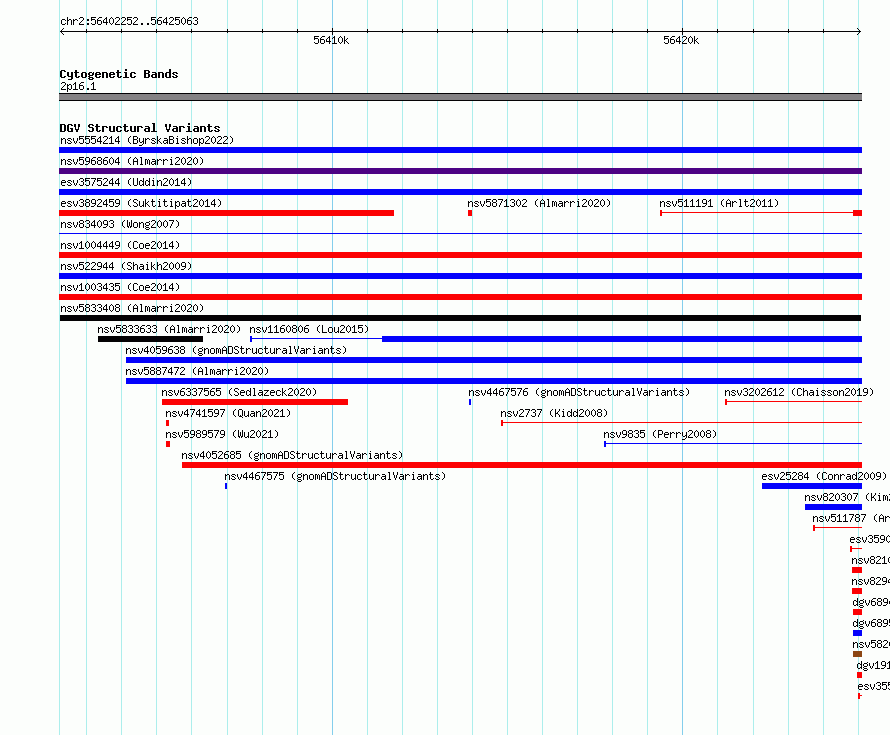Select the nsv1004449 (Coe2014) label
This screenshot has width=890, height=735.
[120, 245]
